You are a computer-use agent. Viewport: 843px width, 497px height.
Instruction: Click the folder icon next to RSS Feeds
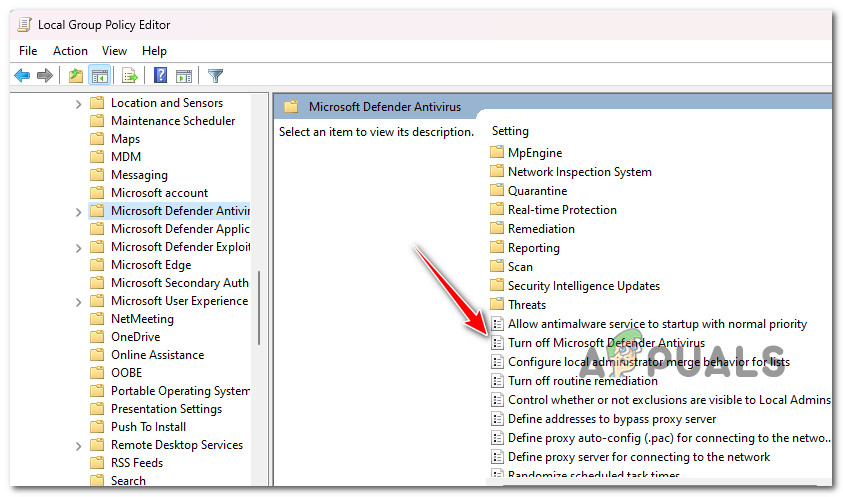97,463
